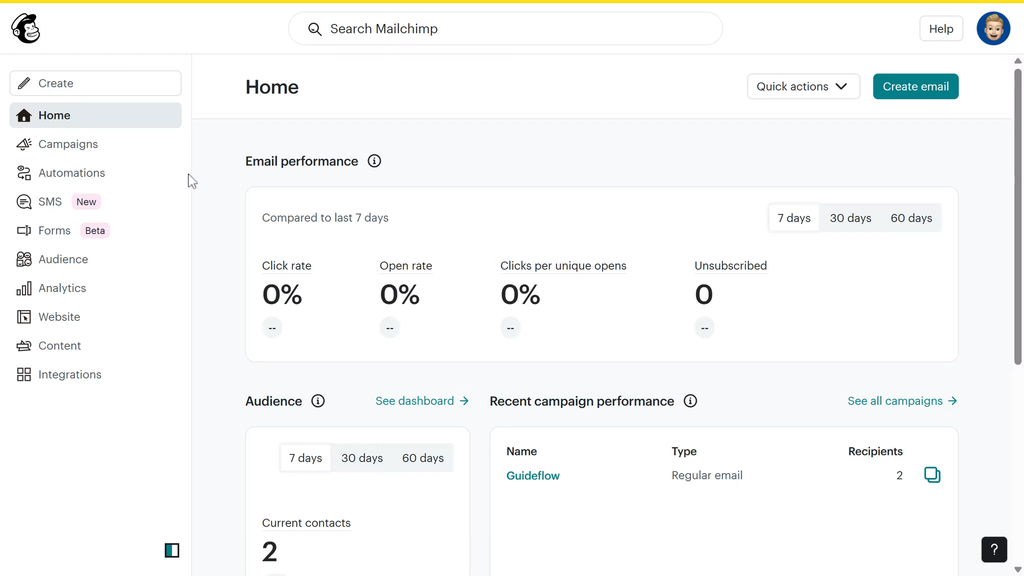Viewport: 1024px width, 576px height.
Task: Open the floating question mark help widget
Action: pyautogui.click(x=994, y=550)
